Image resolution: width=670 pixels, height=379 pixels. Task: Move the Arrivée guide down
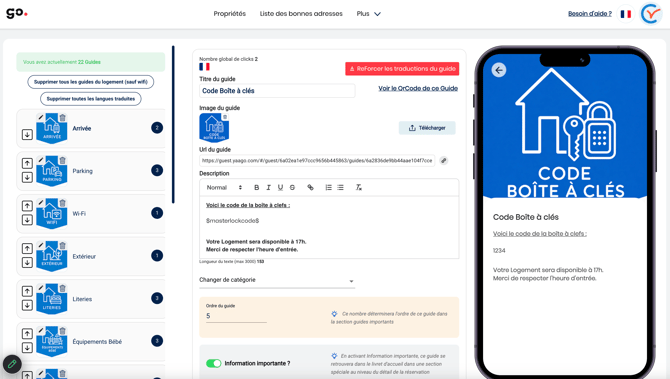pos(27,135)
